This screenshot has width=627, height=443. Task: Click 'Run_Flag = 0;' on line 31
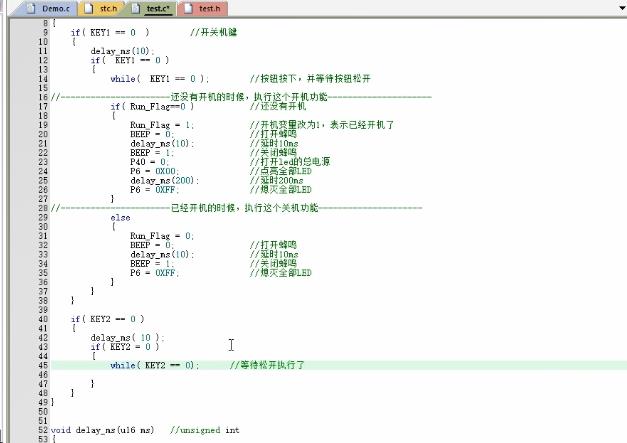coord(162,236)
